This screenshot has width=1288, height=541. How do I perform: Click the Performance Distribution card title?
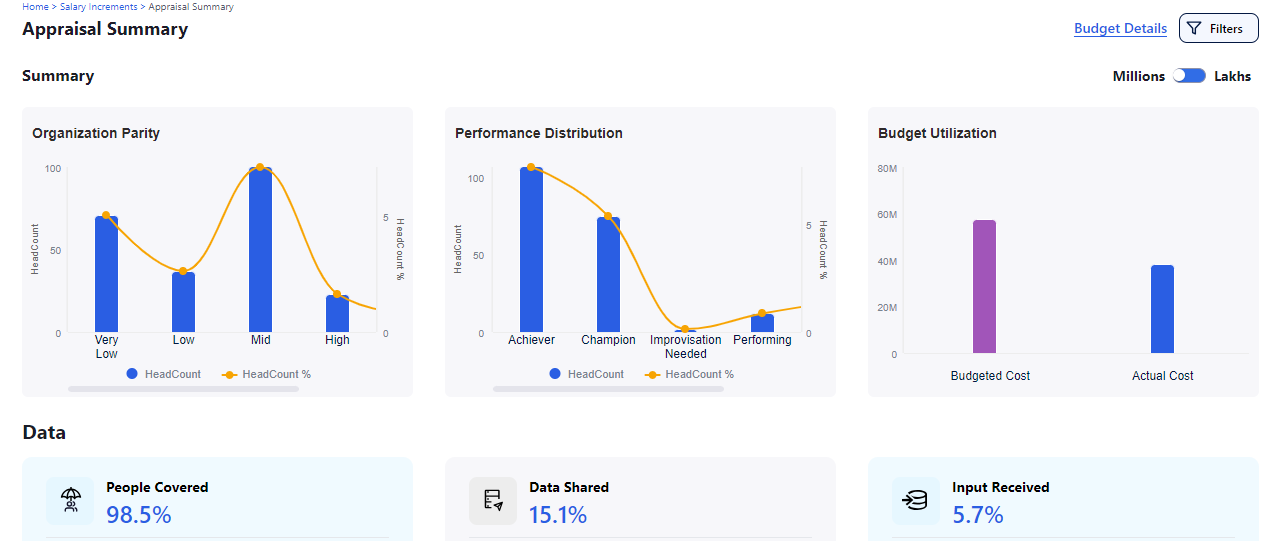click(539, 133)
